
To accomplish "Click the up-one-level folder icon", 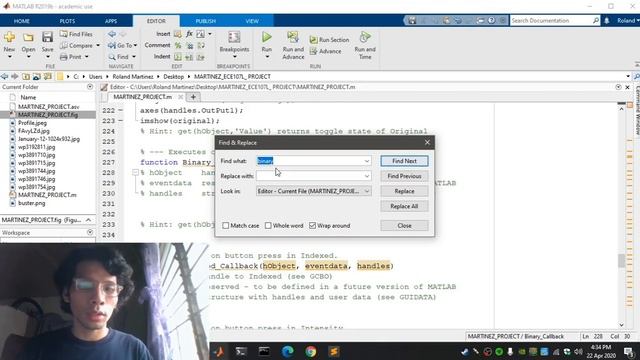I will pyautogui.click(x=26, y=76).
